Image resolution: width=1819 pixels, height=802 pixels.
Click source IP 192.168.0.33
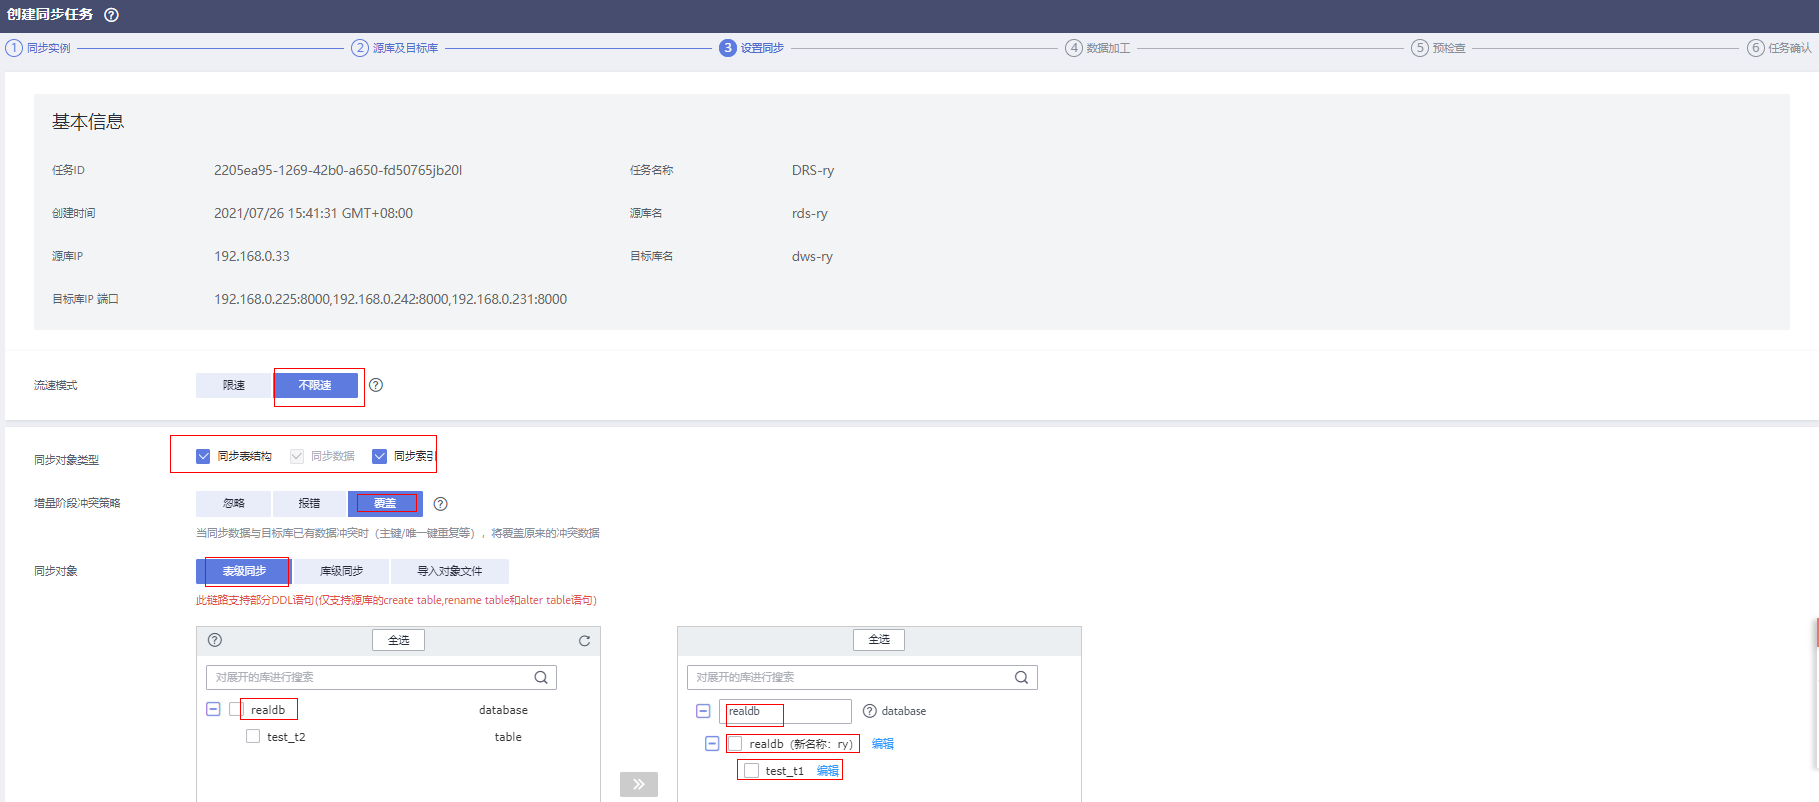(252, 256)
